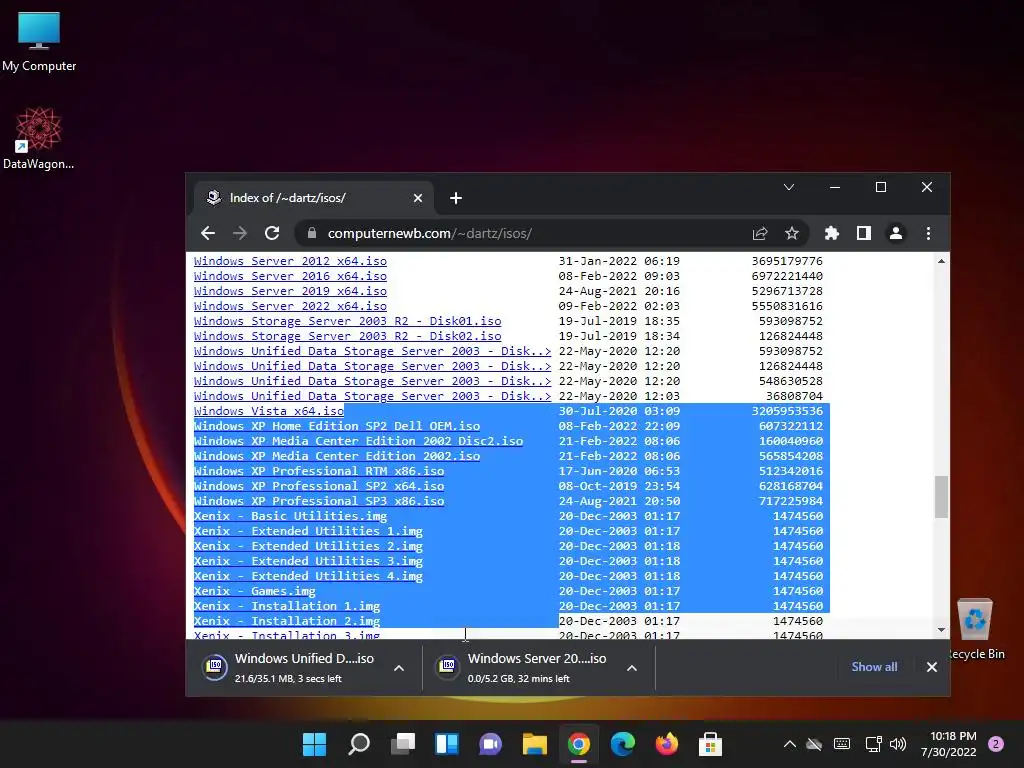
Task: Click Show all downloads
Action: click(x=874, y=667)
